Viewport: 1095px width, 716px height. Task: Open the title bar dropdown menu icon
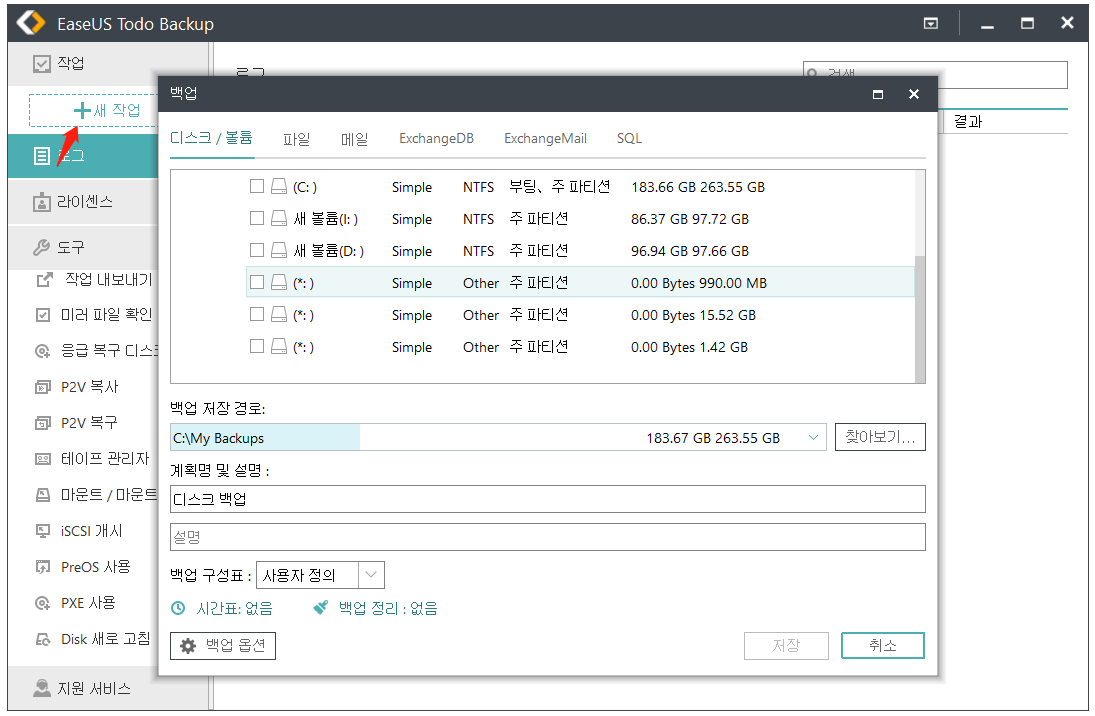pyautogui.click(x=930, y=24)
